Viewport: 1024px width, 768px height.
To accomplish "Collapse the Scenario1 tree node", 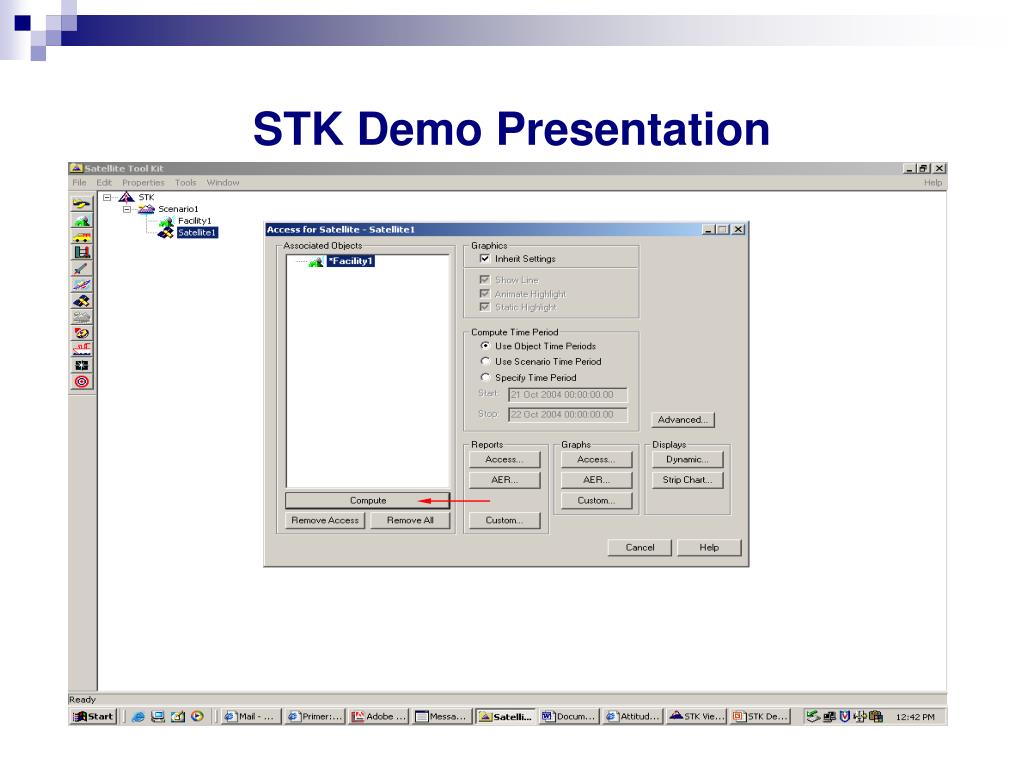I will point(127,209).
